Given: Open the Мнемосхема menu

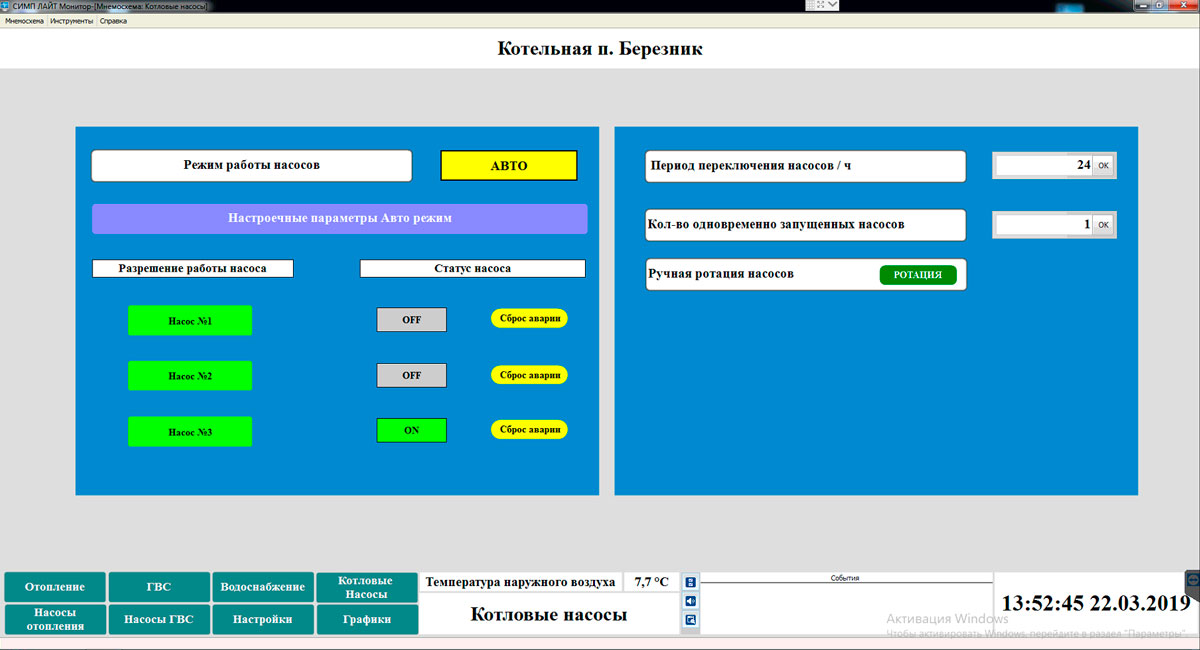Looking at the screenshot, I should pos(25,20).
